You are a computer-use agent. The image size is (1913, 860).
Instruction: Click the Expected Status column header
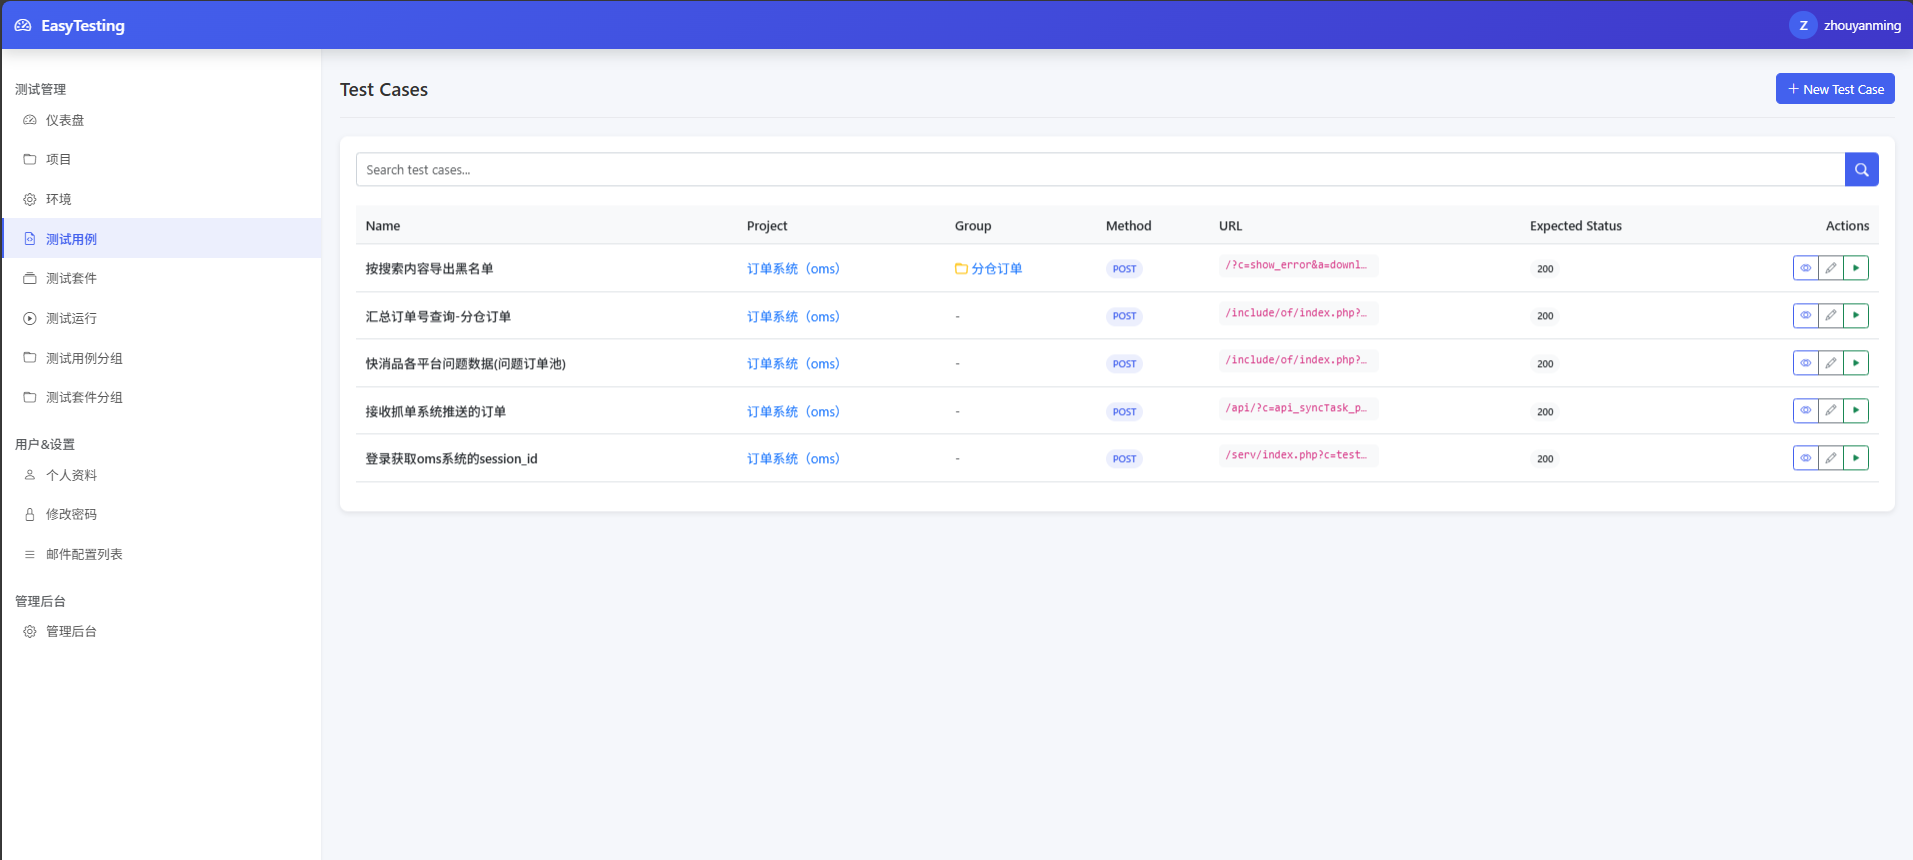click(x=1576, y=226)
